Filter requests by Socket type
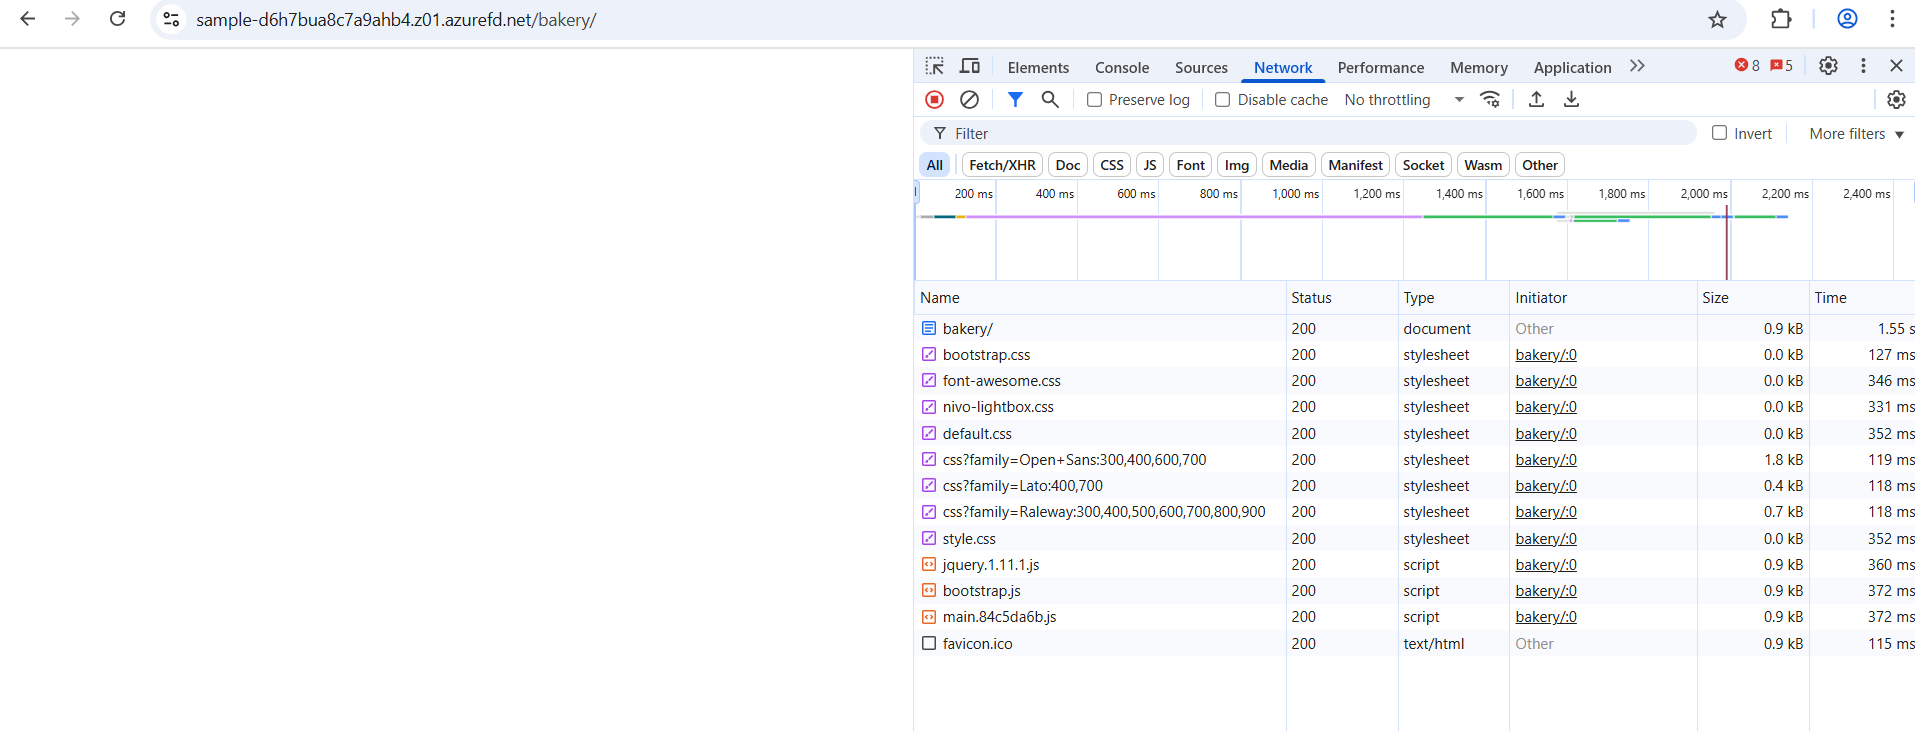The height and width of the screenshot is (731, 1915). tap(1423, 165)
